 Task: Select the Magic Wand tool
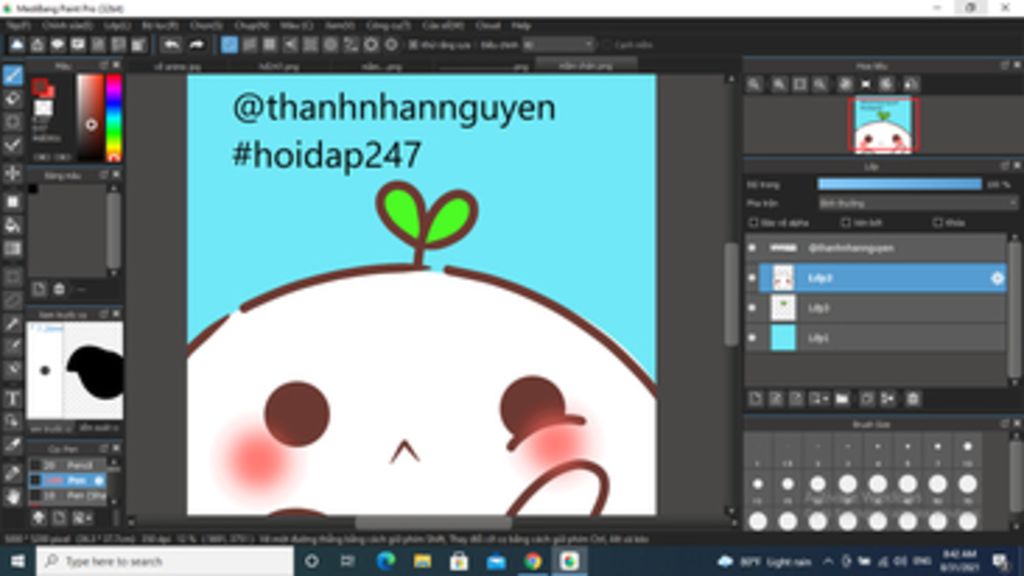pyautogui.click(x=13, y=323)
